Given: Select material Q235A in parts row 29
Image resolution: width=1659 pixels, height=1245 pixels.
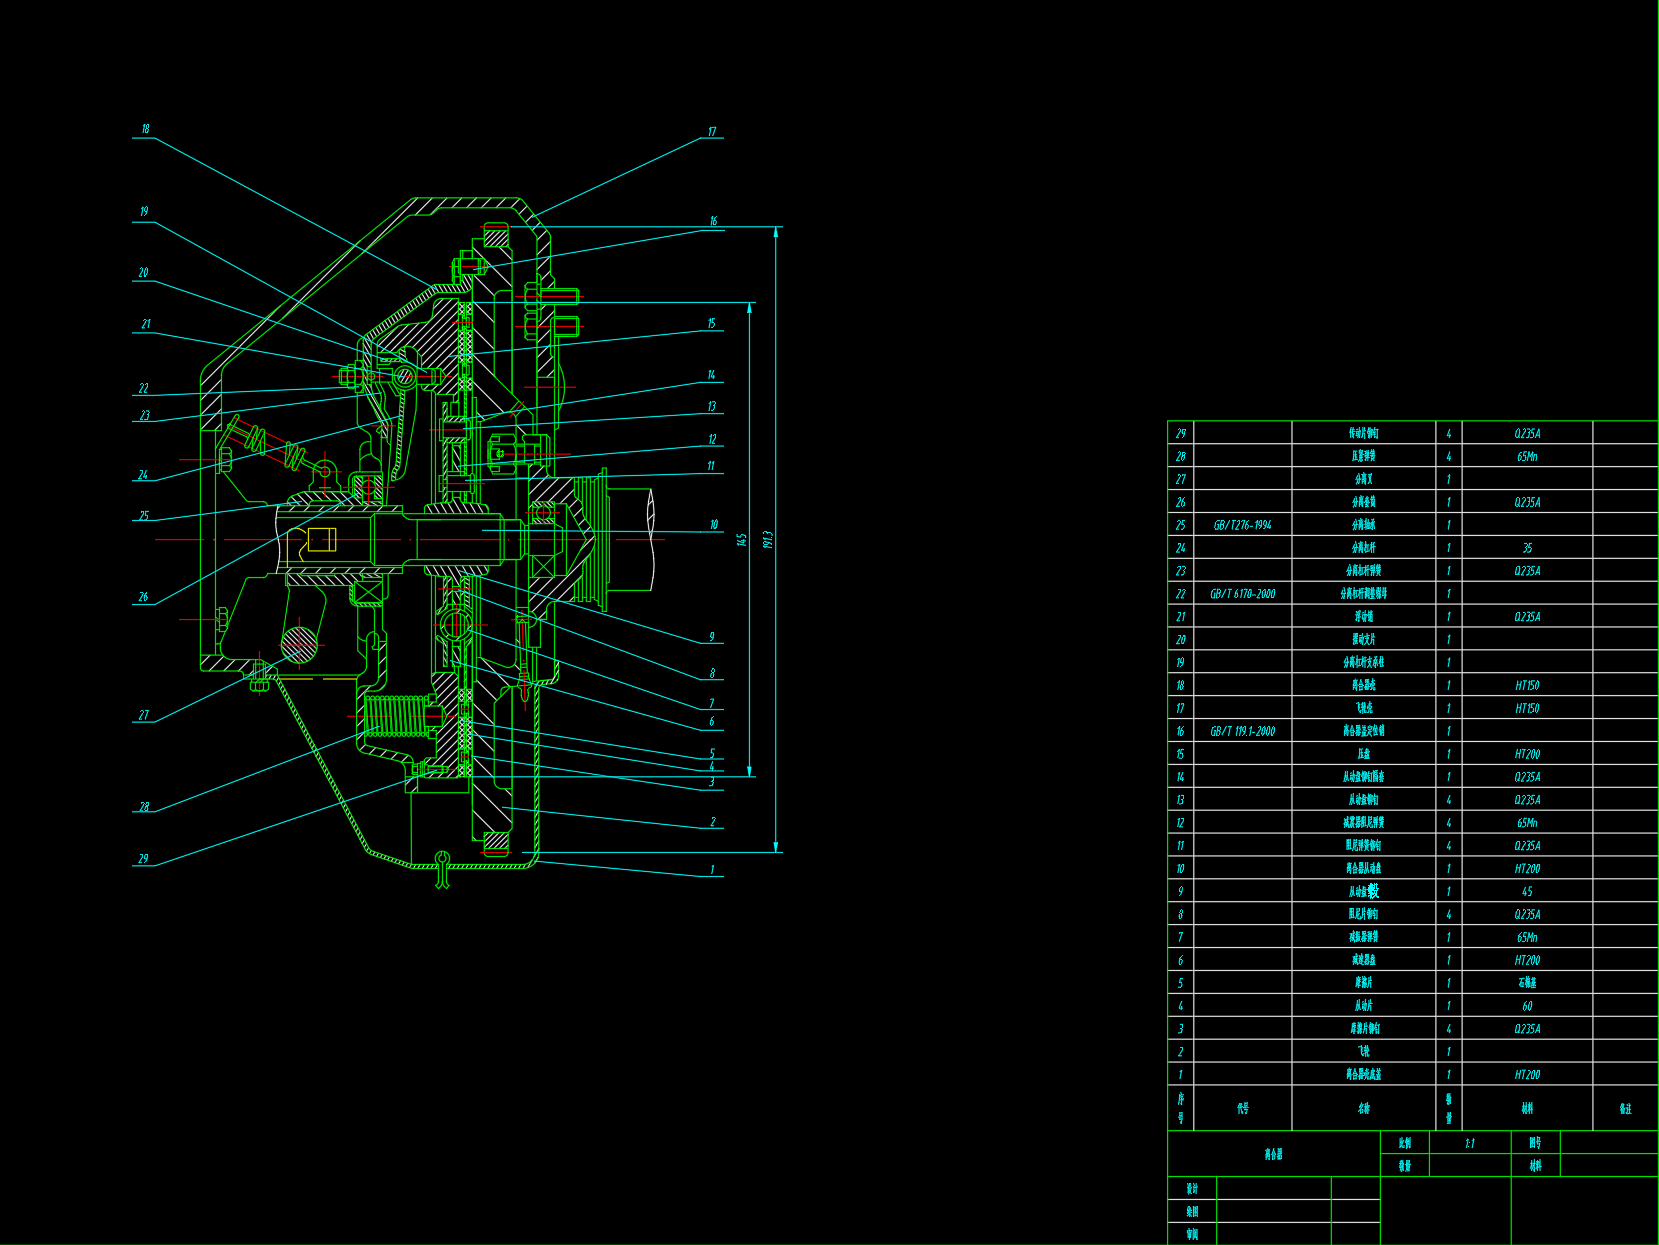Looking at the screenshot, I should [x=1527, y=434].
